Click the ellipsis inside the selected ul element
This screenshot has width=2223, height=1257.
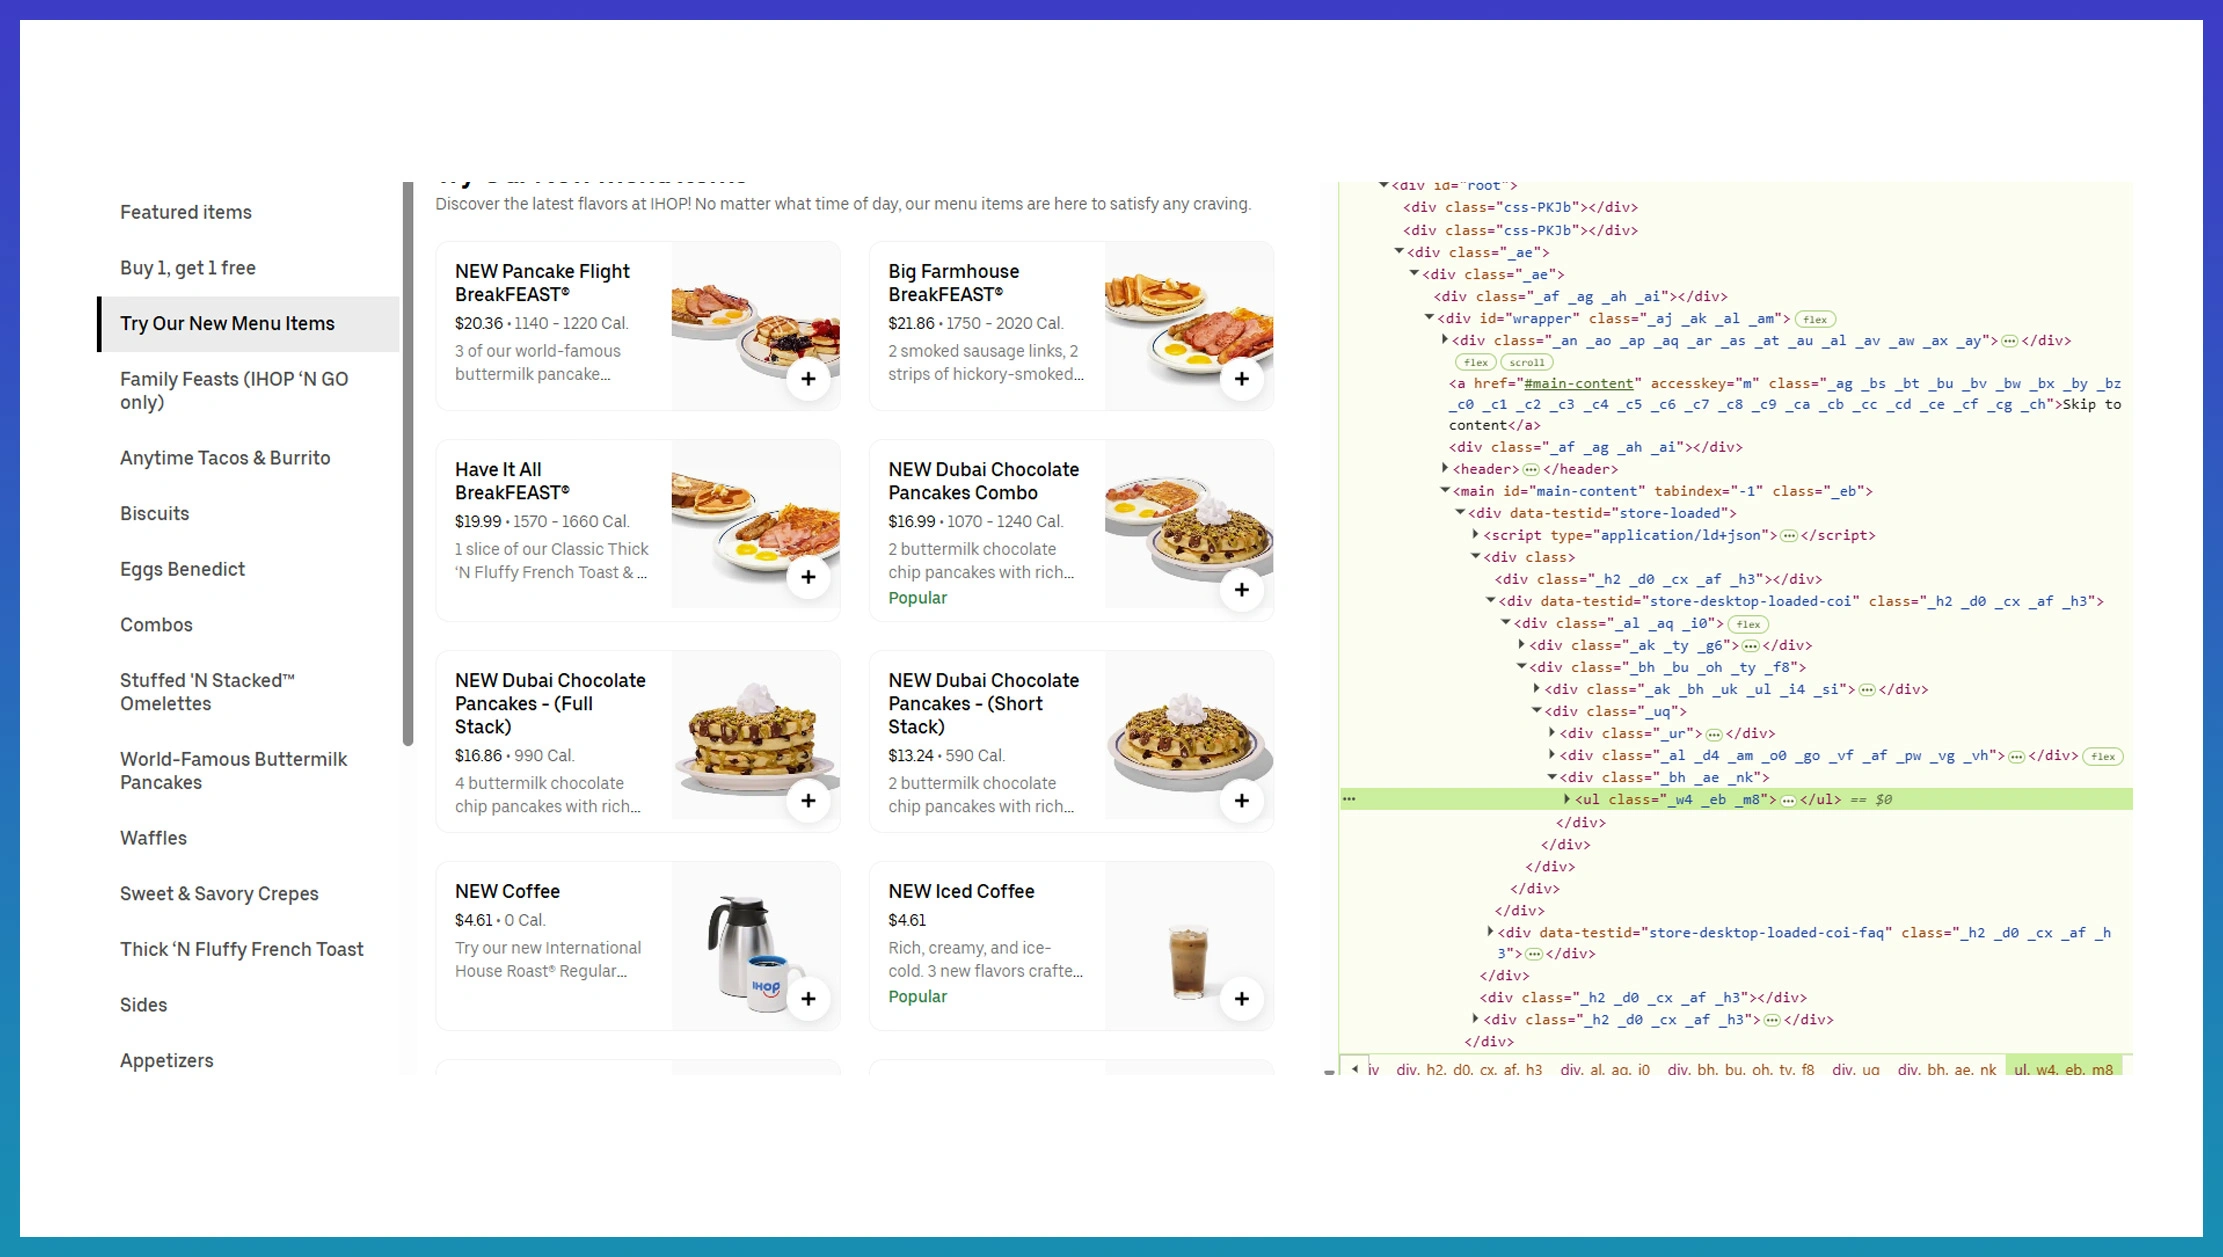point(1788,800)
